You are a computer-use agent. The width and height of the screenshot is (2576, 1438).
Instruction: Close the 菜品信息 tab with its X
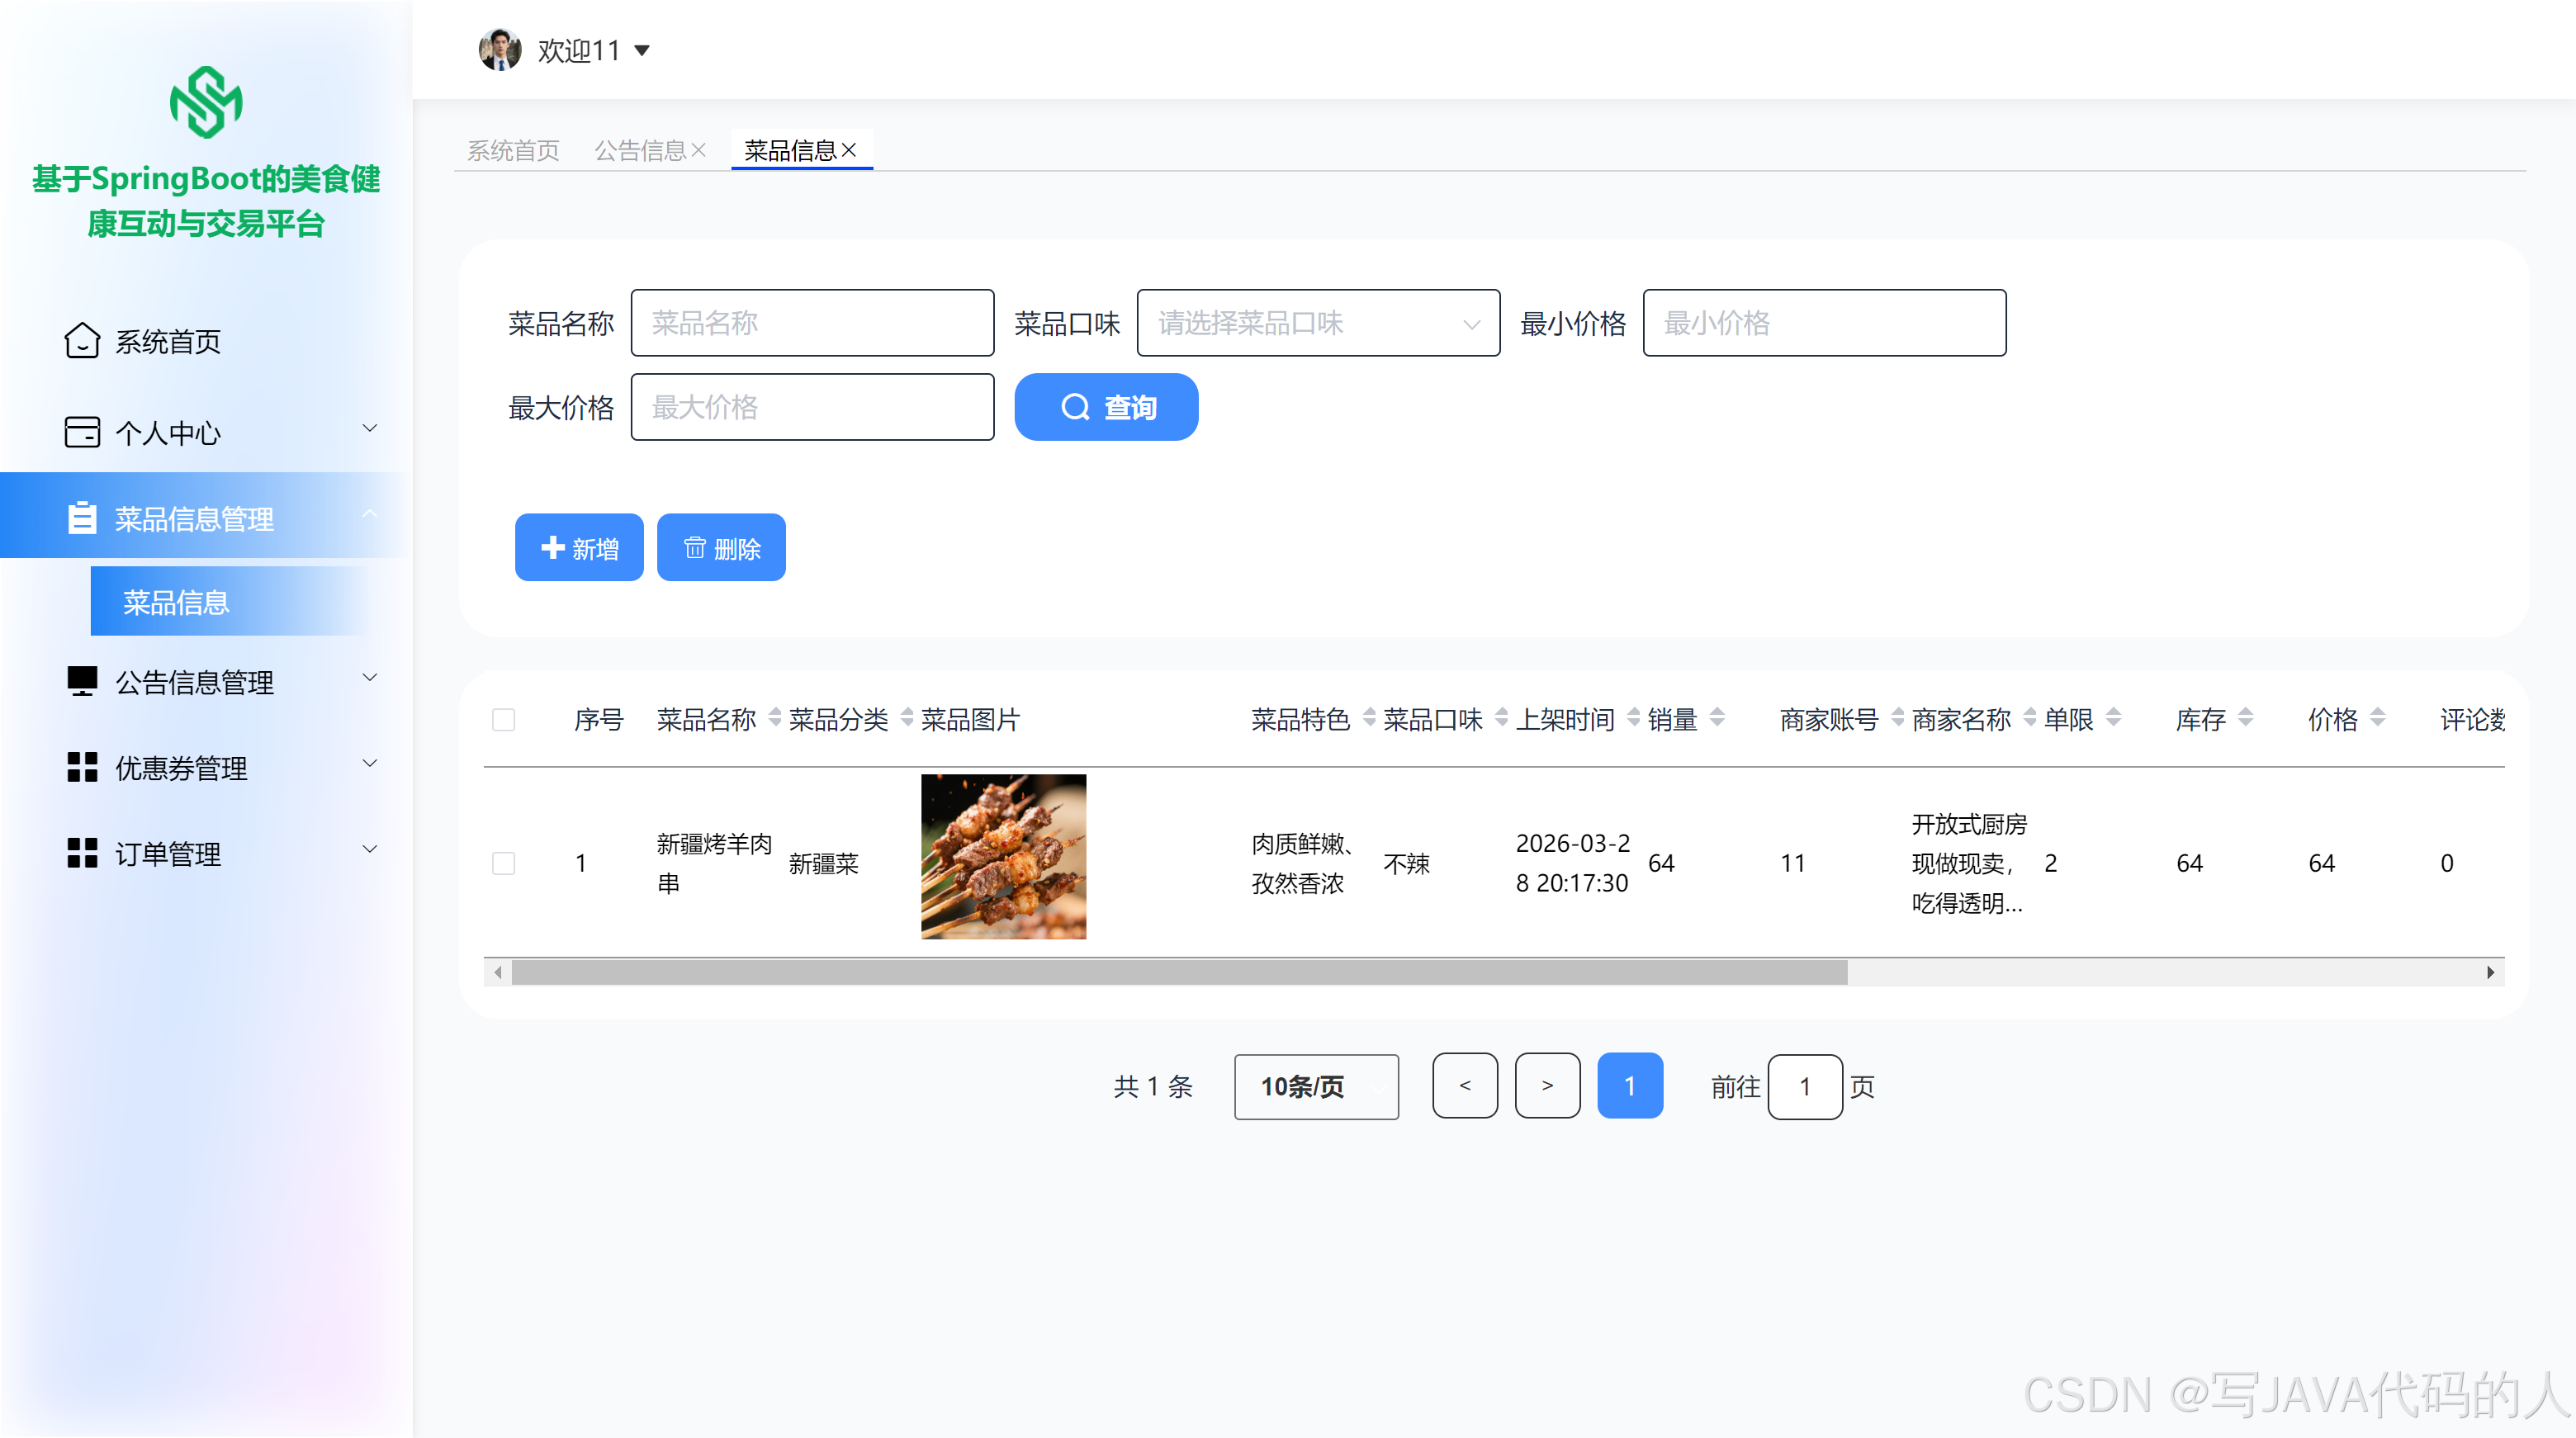pyautogui.click(x=849, y=150)
